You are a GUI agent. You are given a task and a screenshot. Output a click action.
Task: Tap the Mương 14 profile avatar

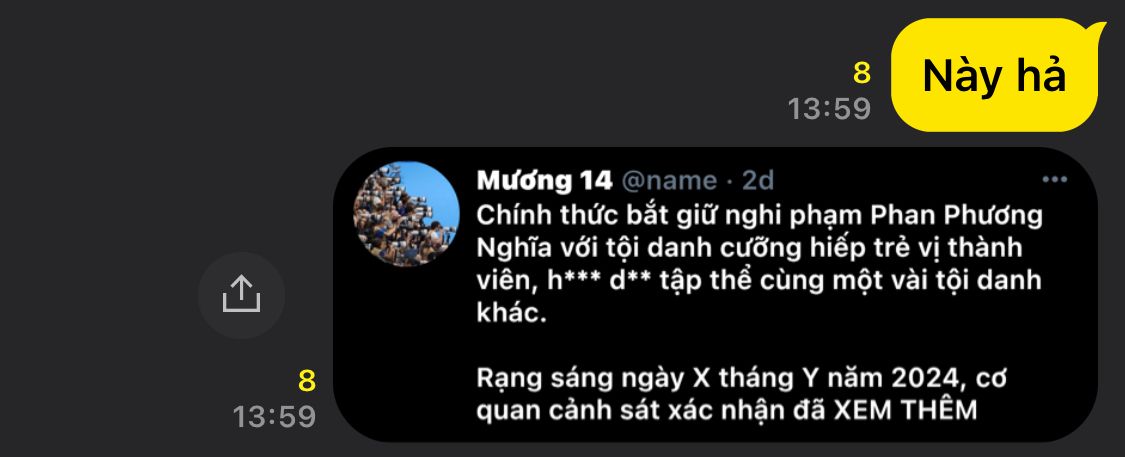[x=406, y=214]
